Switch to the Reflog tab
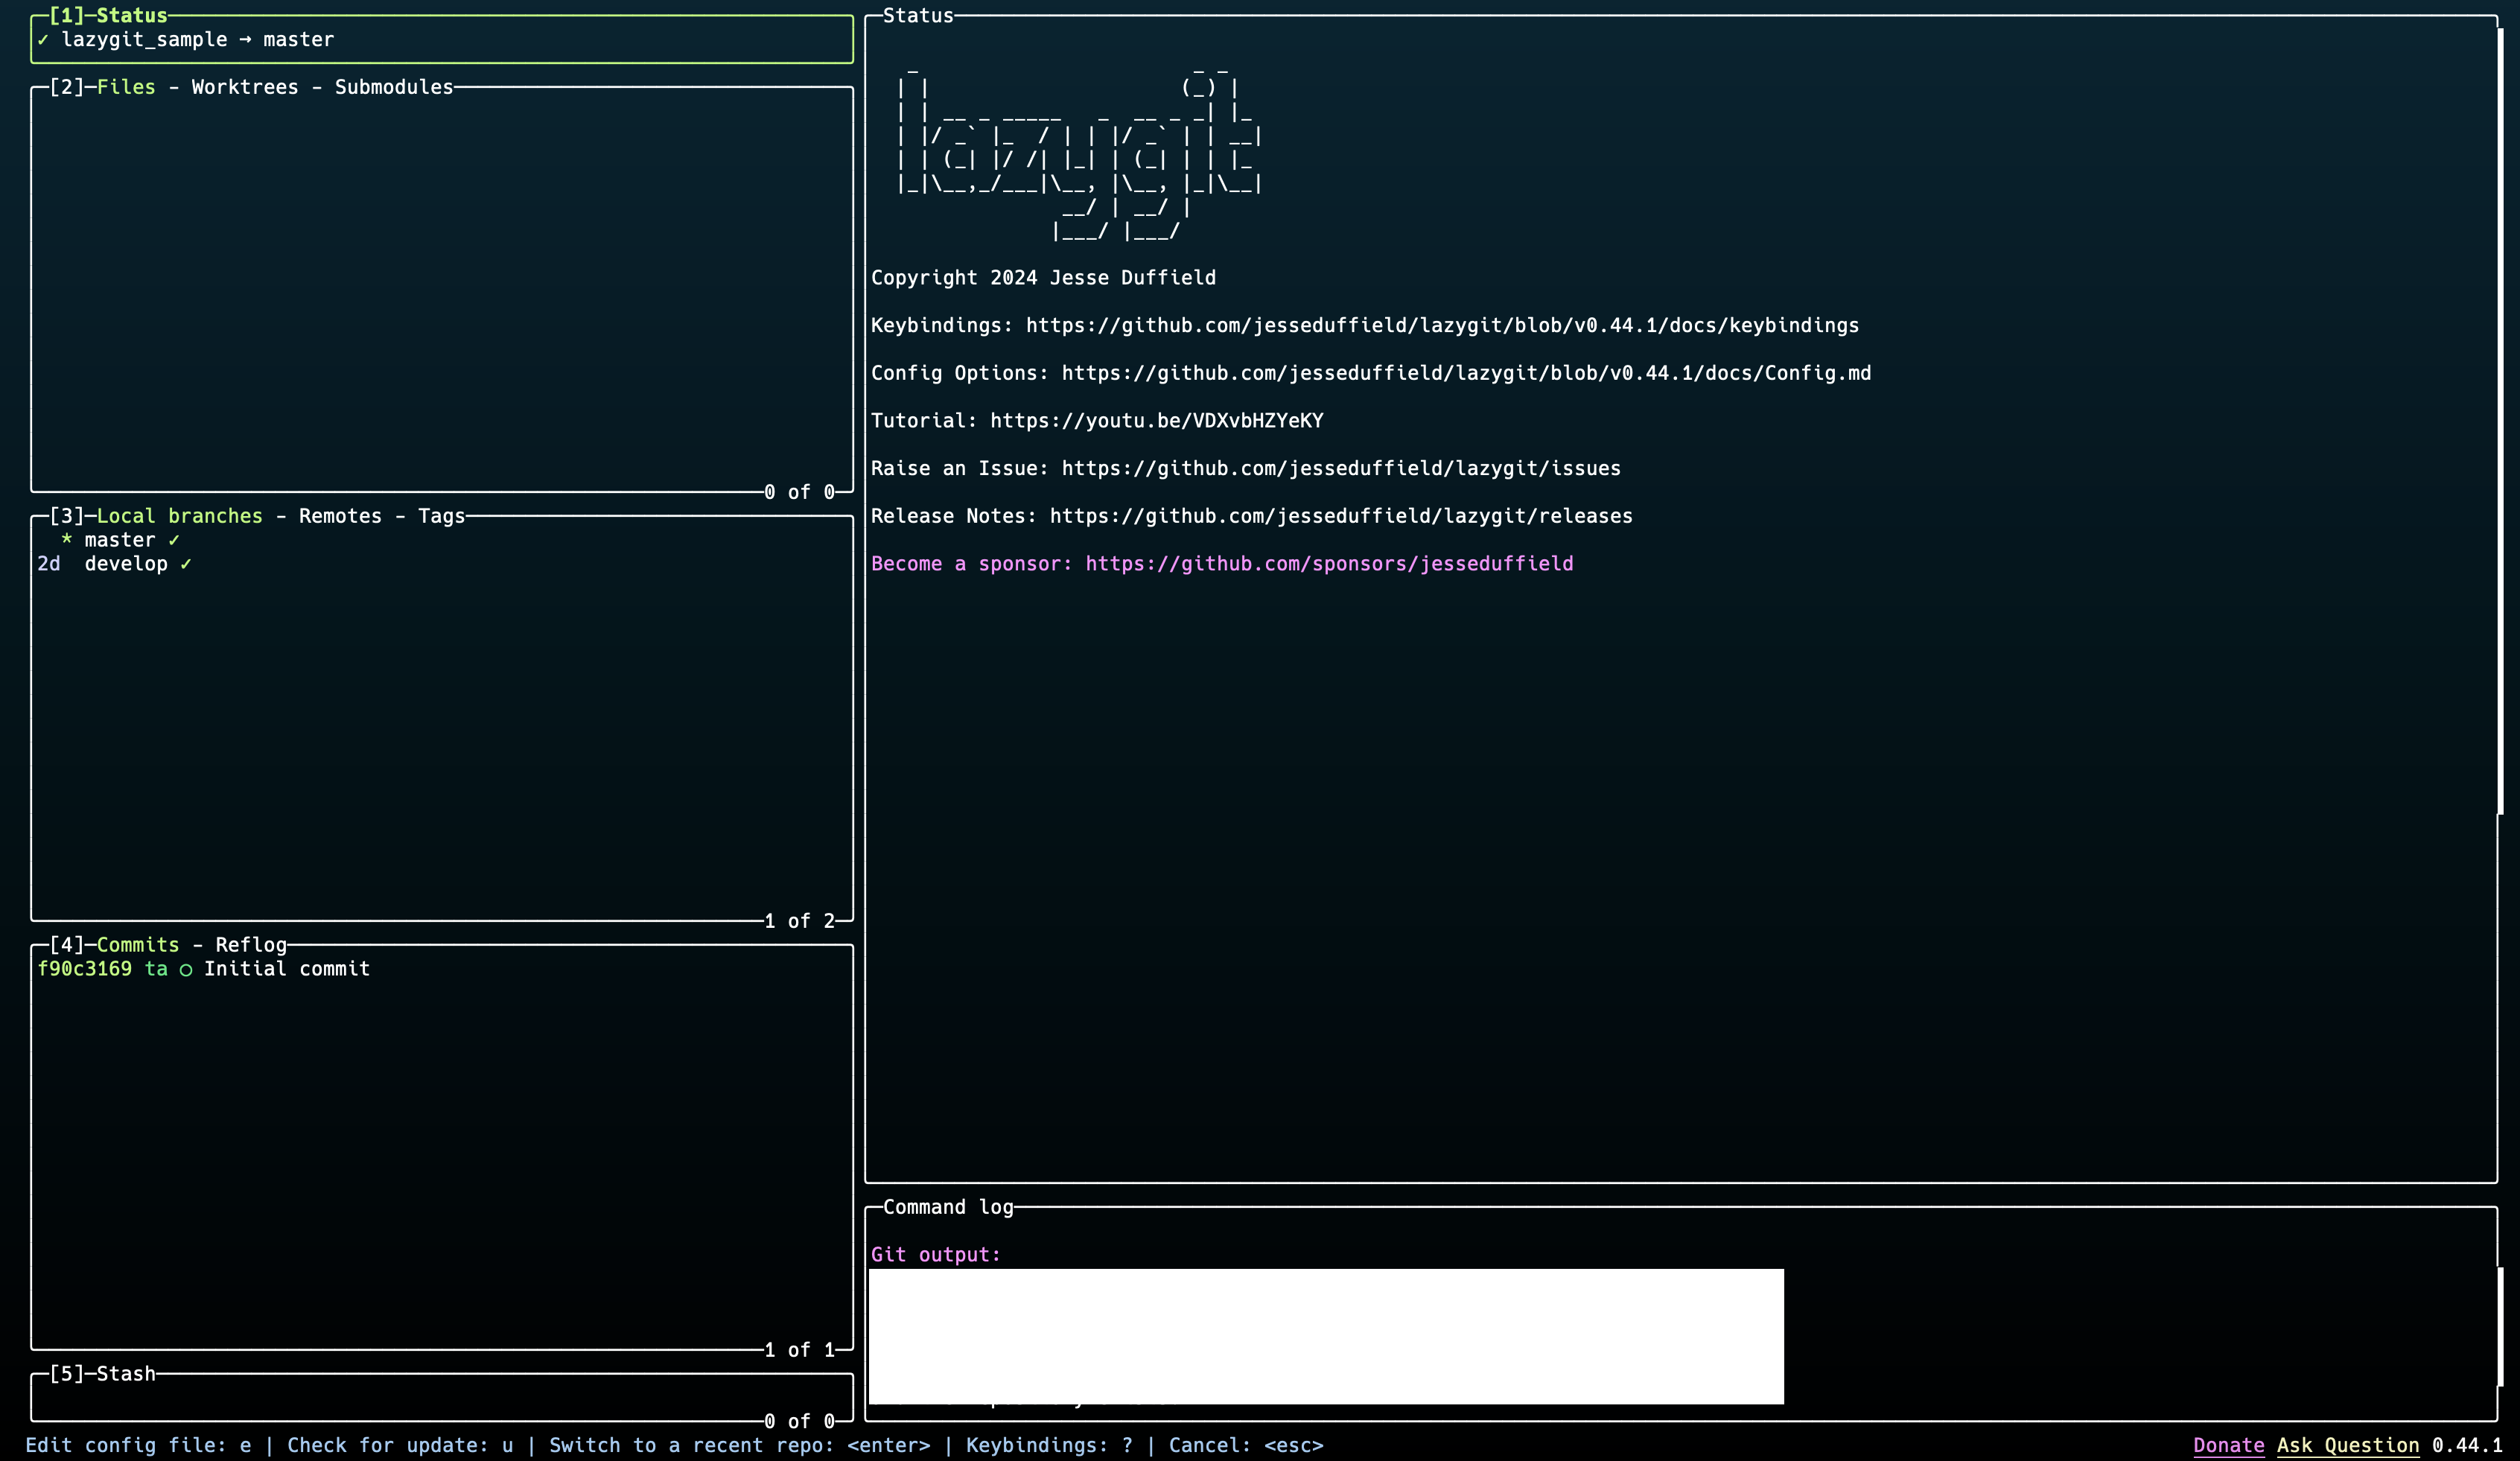Viewport: 2520px width, 1461px height. coord(250,944)
